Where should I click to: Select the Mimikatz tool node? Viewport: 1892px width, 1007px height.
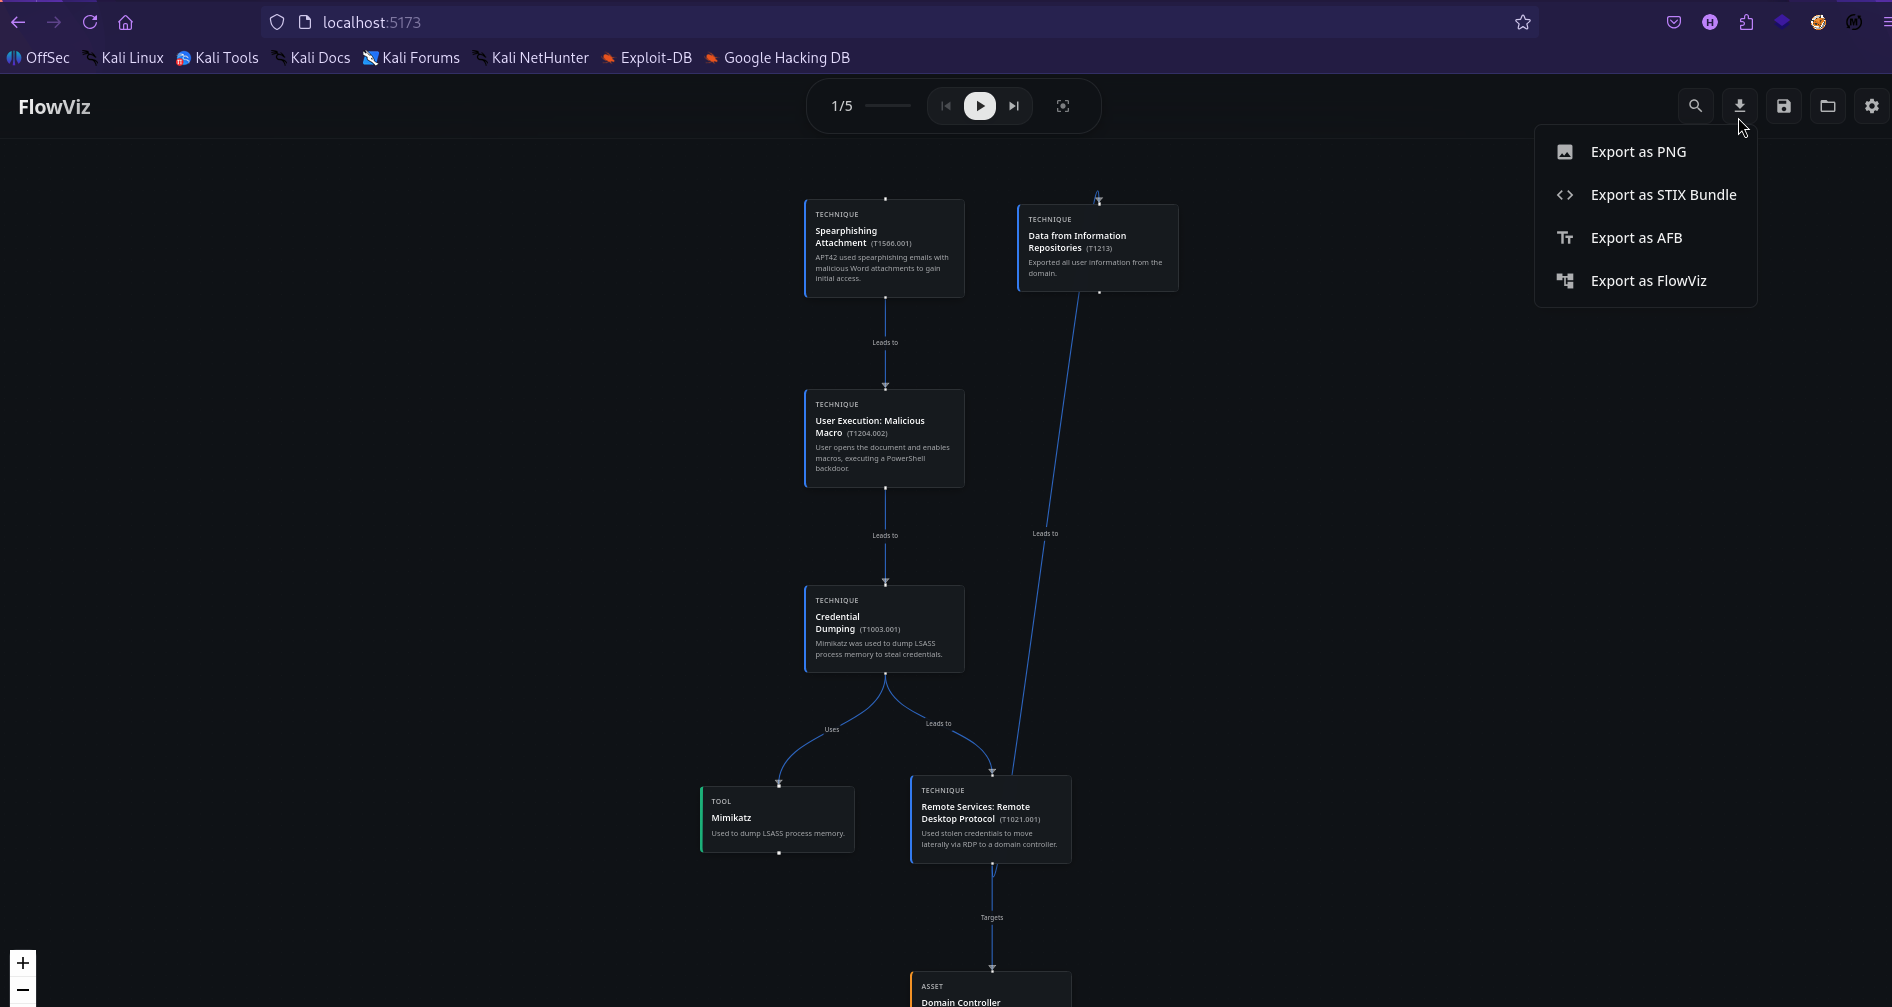[777, 819]
